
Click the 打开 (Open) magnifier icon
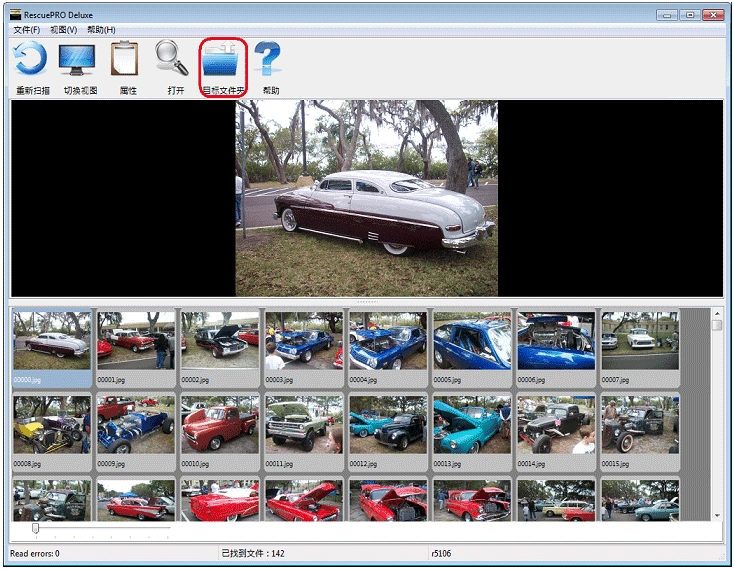pyautogui.click(x=173, y=60)
